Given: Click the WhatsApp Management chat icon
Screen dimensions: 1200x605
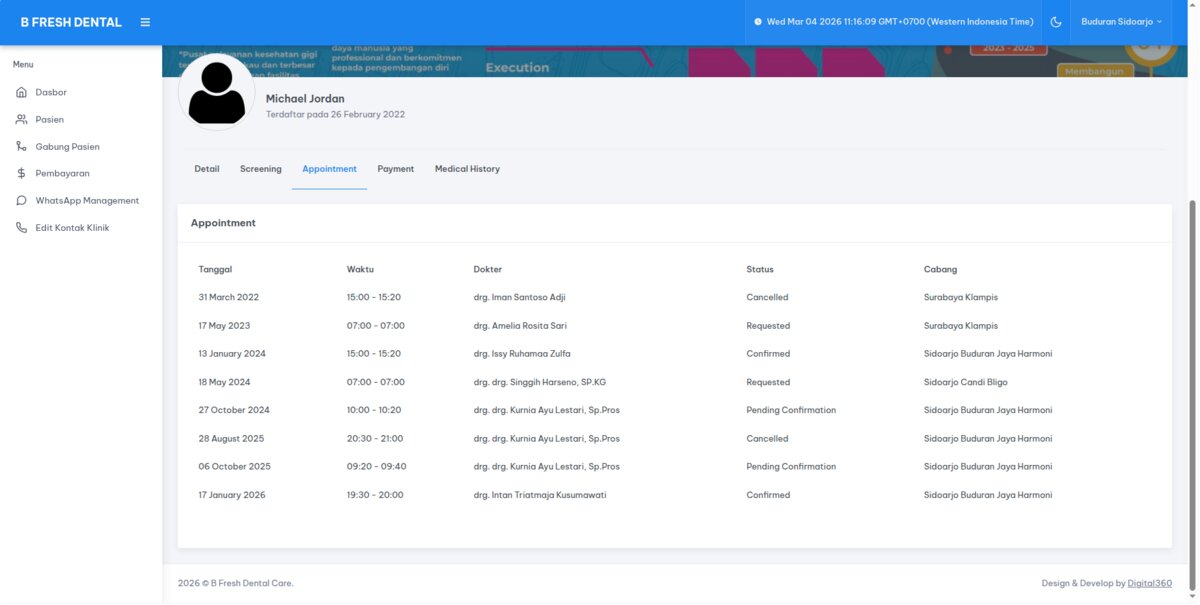Looking at the screenshot, I should point(22,201).
